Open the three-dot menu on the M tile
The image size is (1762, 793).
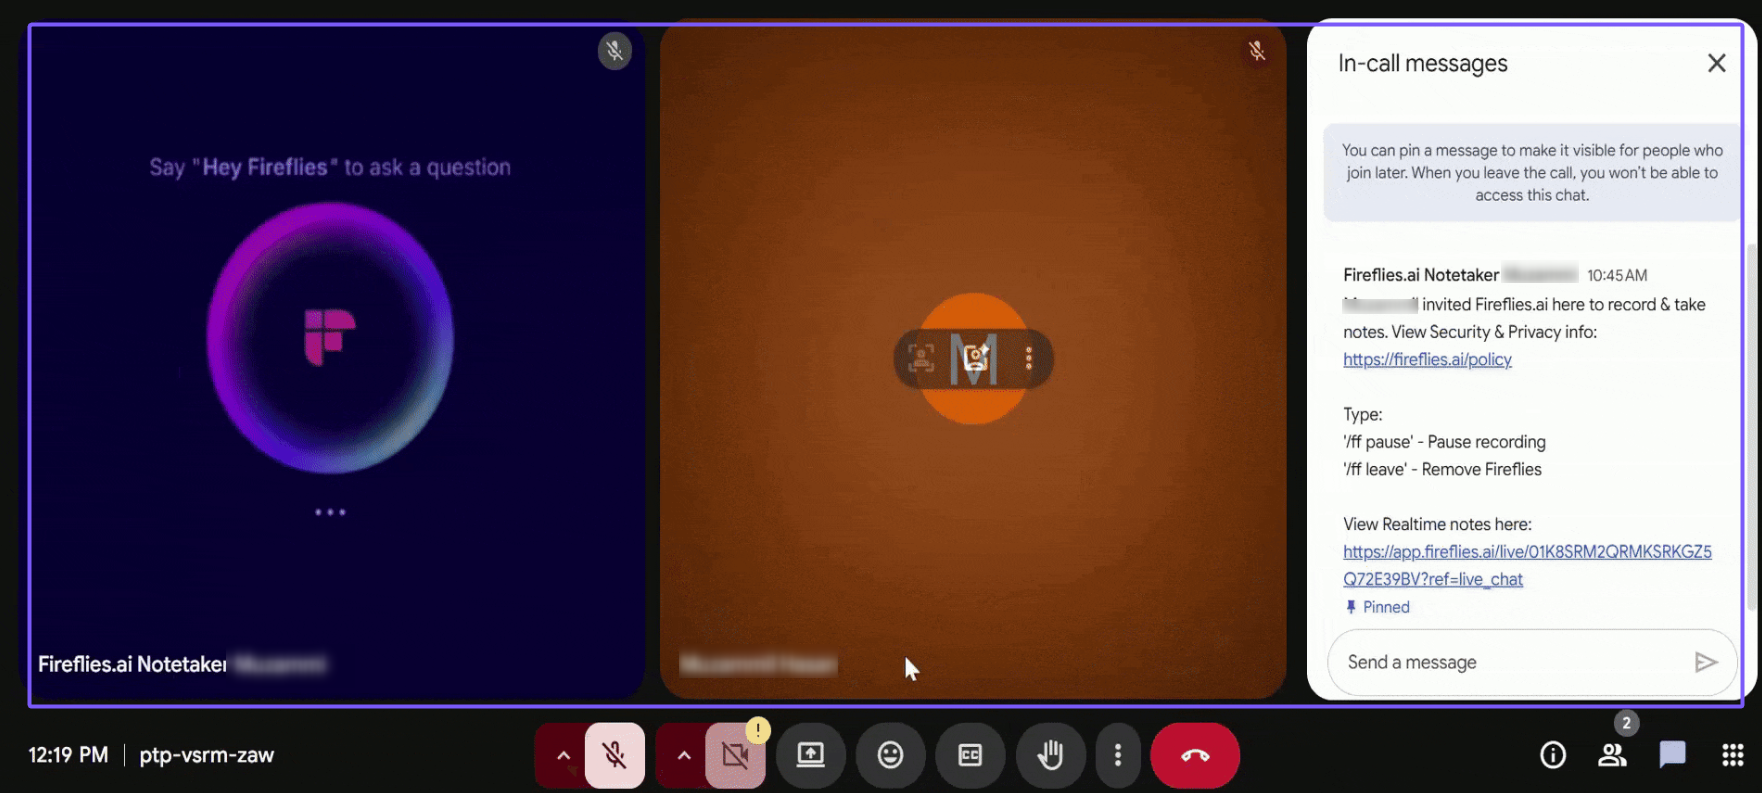(1028, 358)
